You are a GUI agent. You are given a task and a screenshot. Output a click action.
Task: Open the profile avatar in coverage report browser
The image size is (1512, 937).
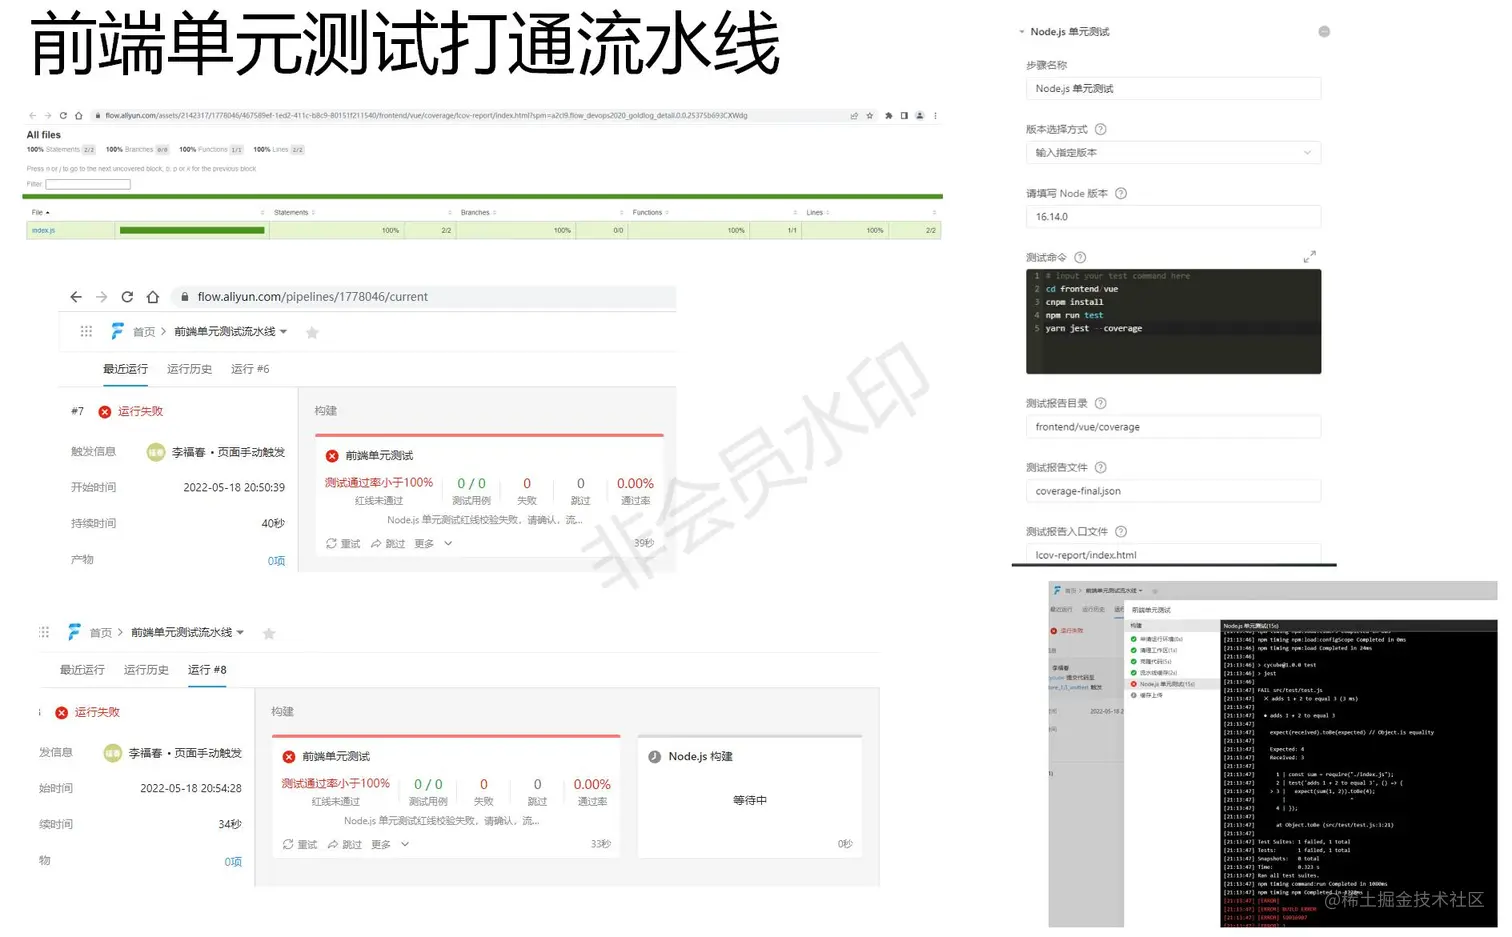pyautogui.click(x=920, y=116)
